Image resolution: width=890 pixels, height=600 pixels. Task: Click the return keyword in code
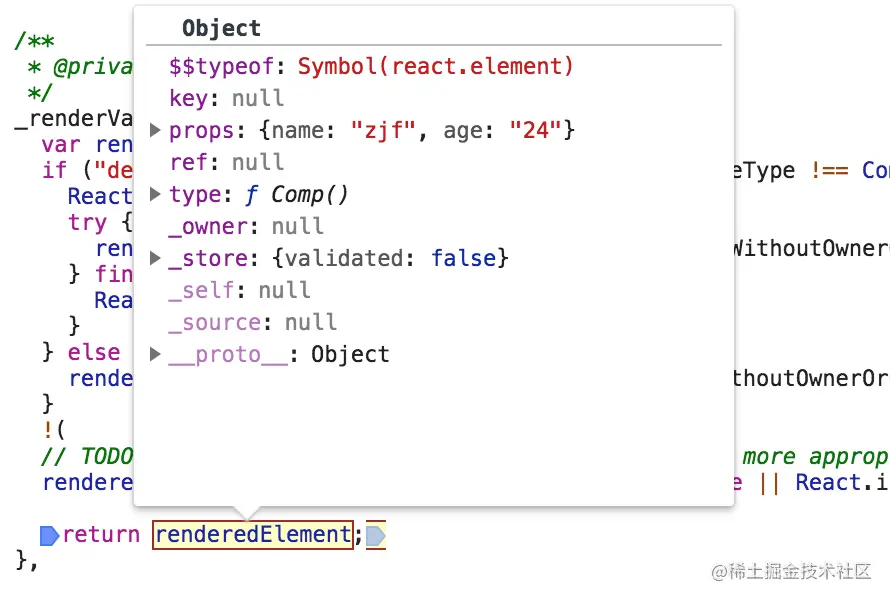point(101,535)
